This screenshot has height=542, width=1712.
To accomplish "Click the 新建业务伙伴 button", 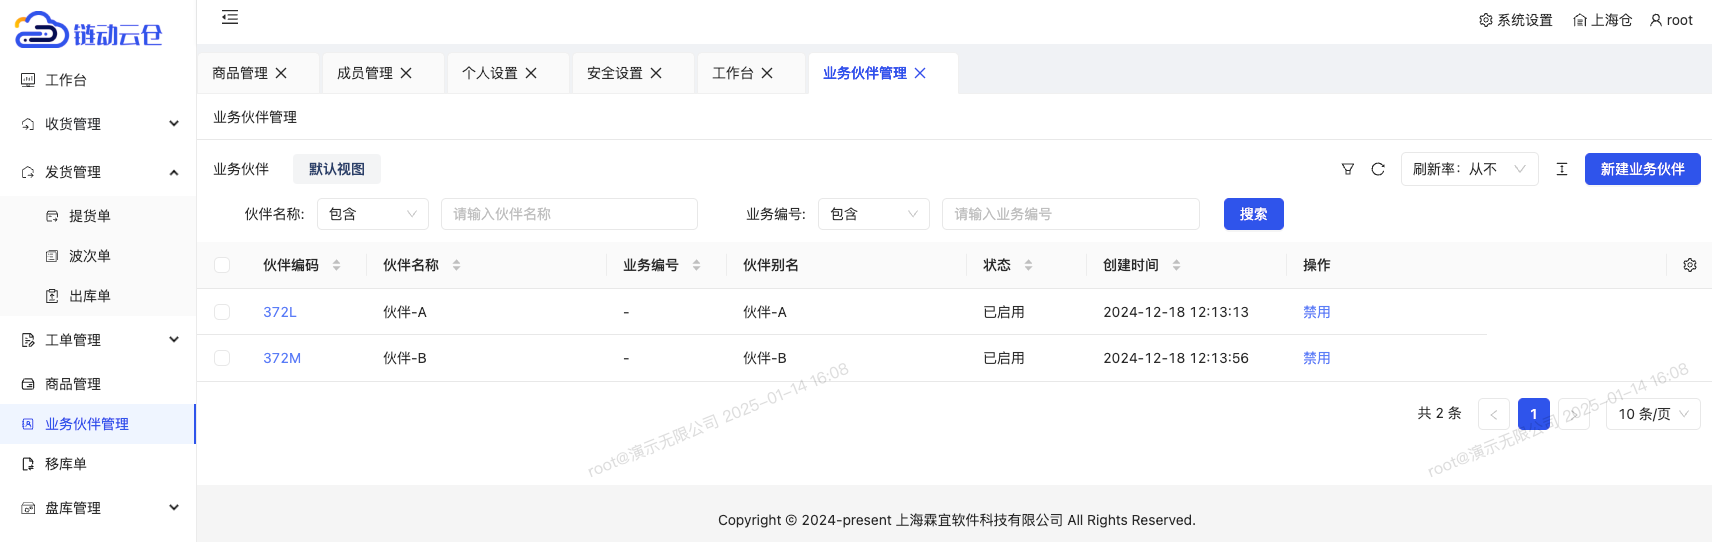I will pos(1642,169).
